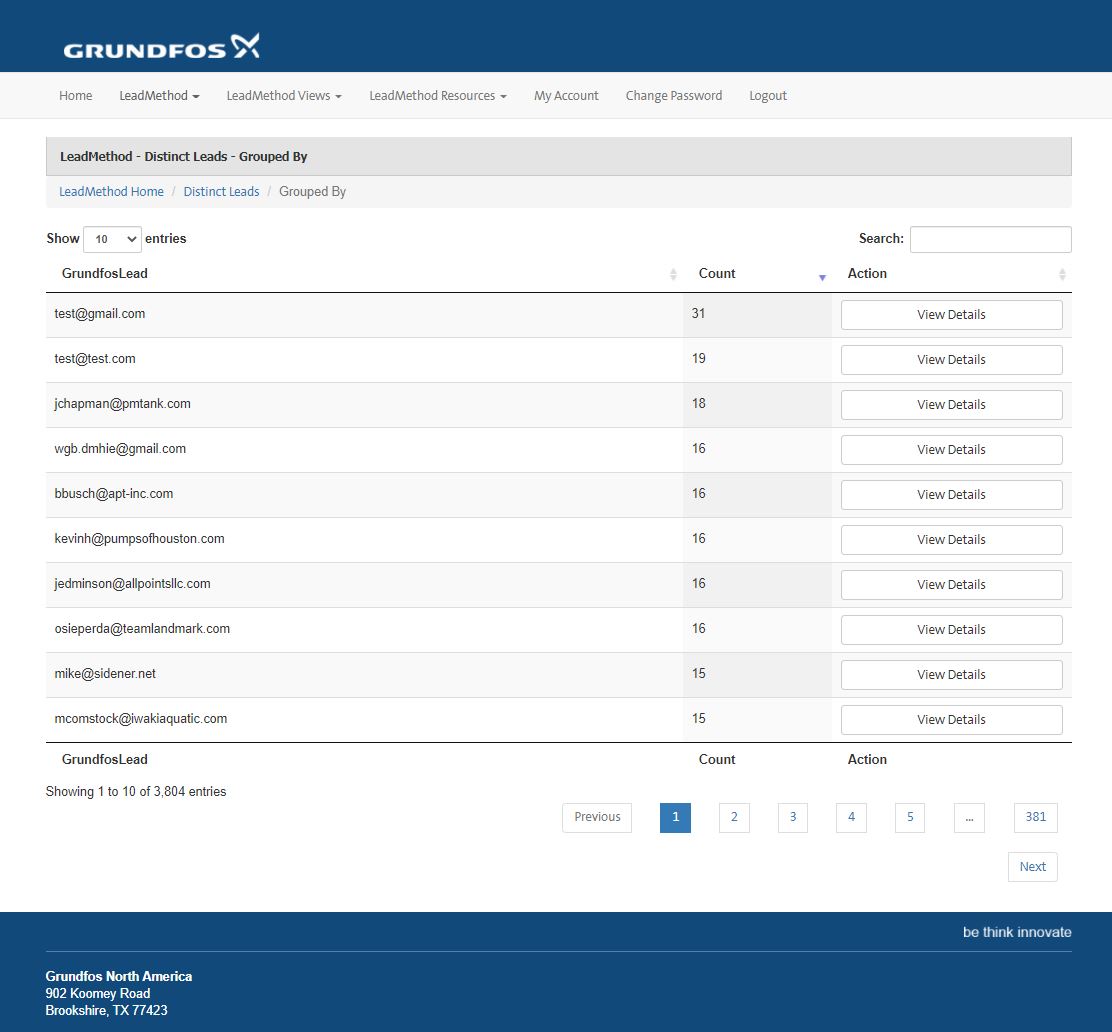Click the Grouped By breadcrumb text
Image resolution: width=1112 pixels, height=1032 pixels.
click(312, 192)
